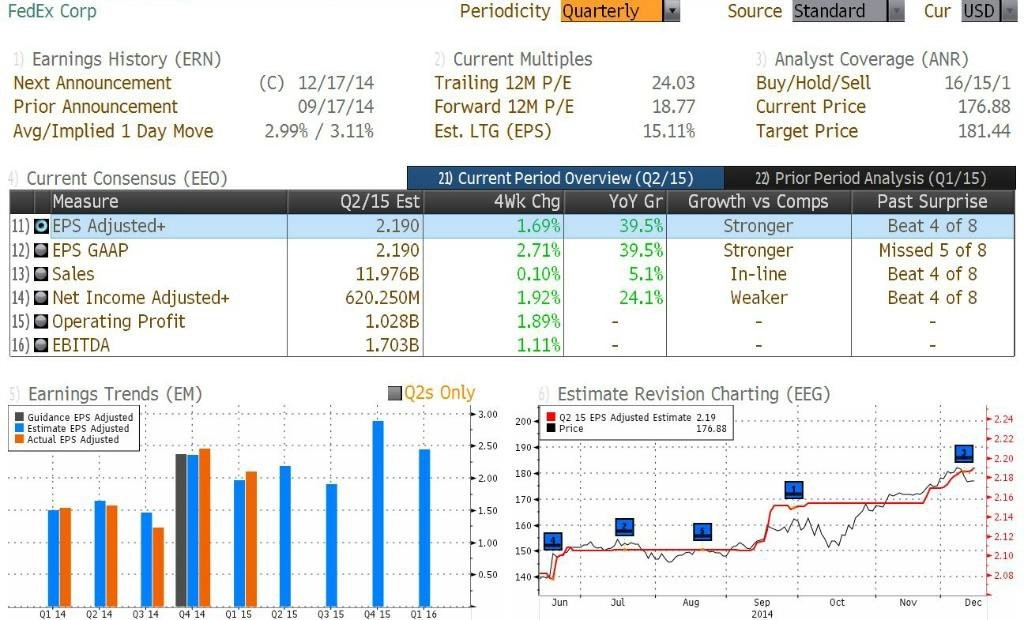The image size is (1024, 620).
Task: Click the Sales estimate value 11.976B
Action: [387, 274]
